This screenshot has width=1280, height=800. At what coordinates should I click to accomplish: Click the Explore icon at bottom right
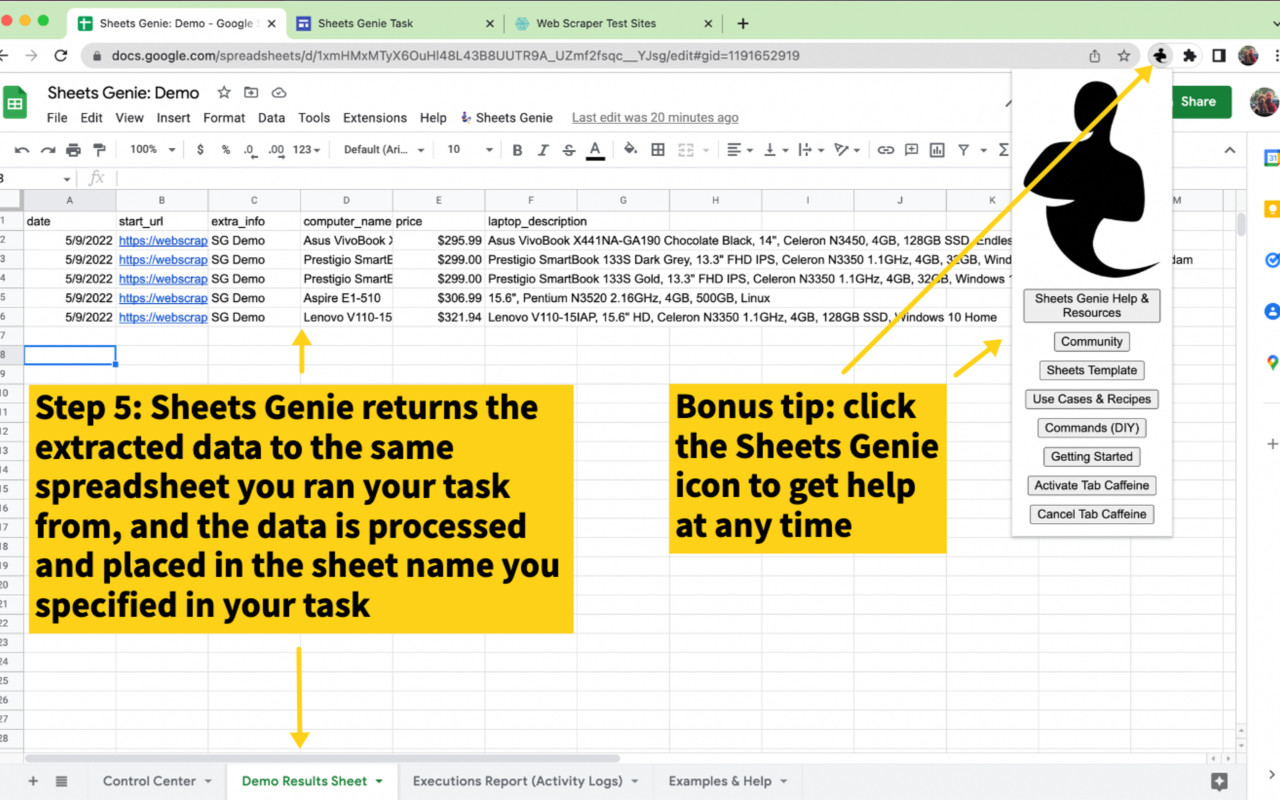tap(1218, 781)
